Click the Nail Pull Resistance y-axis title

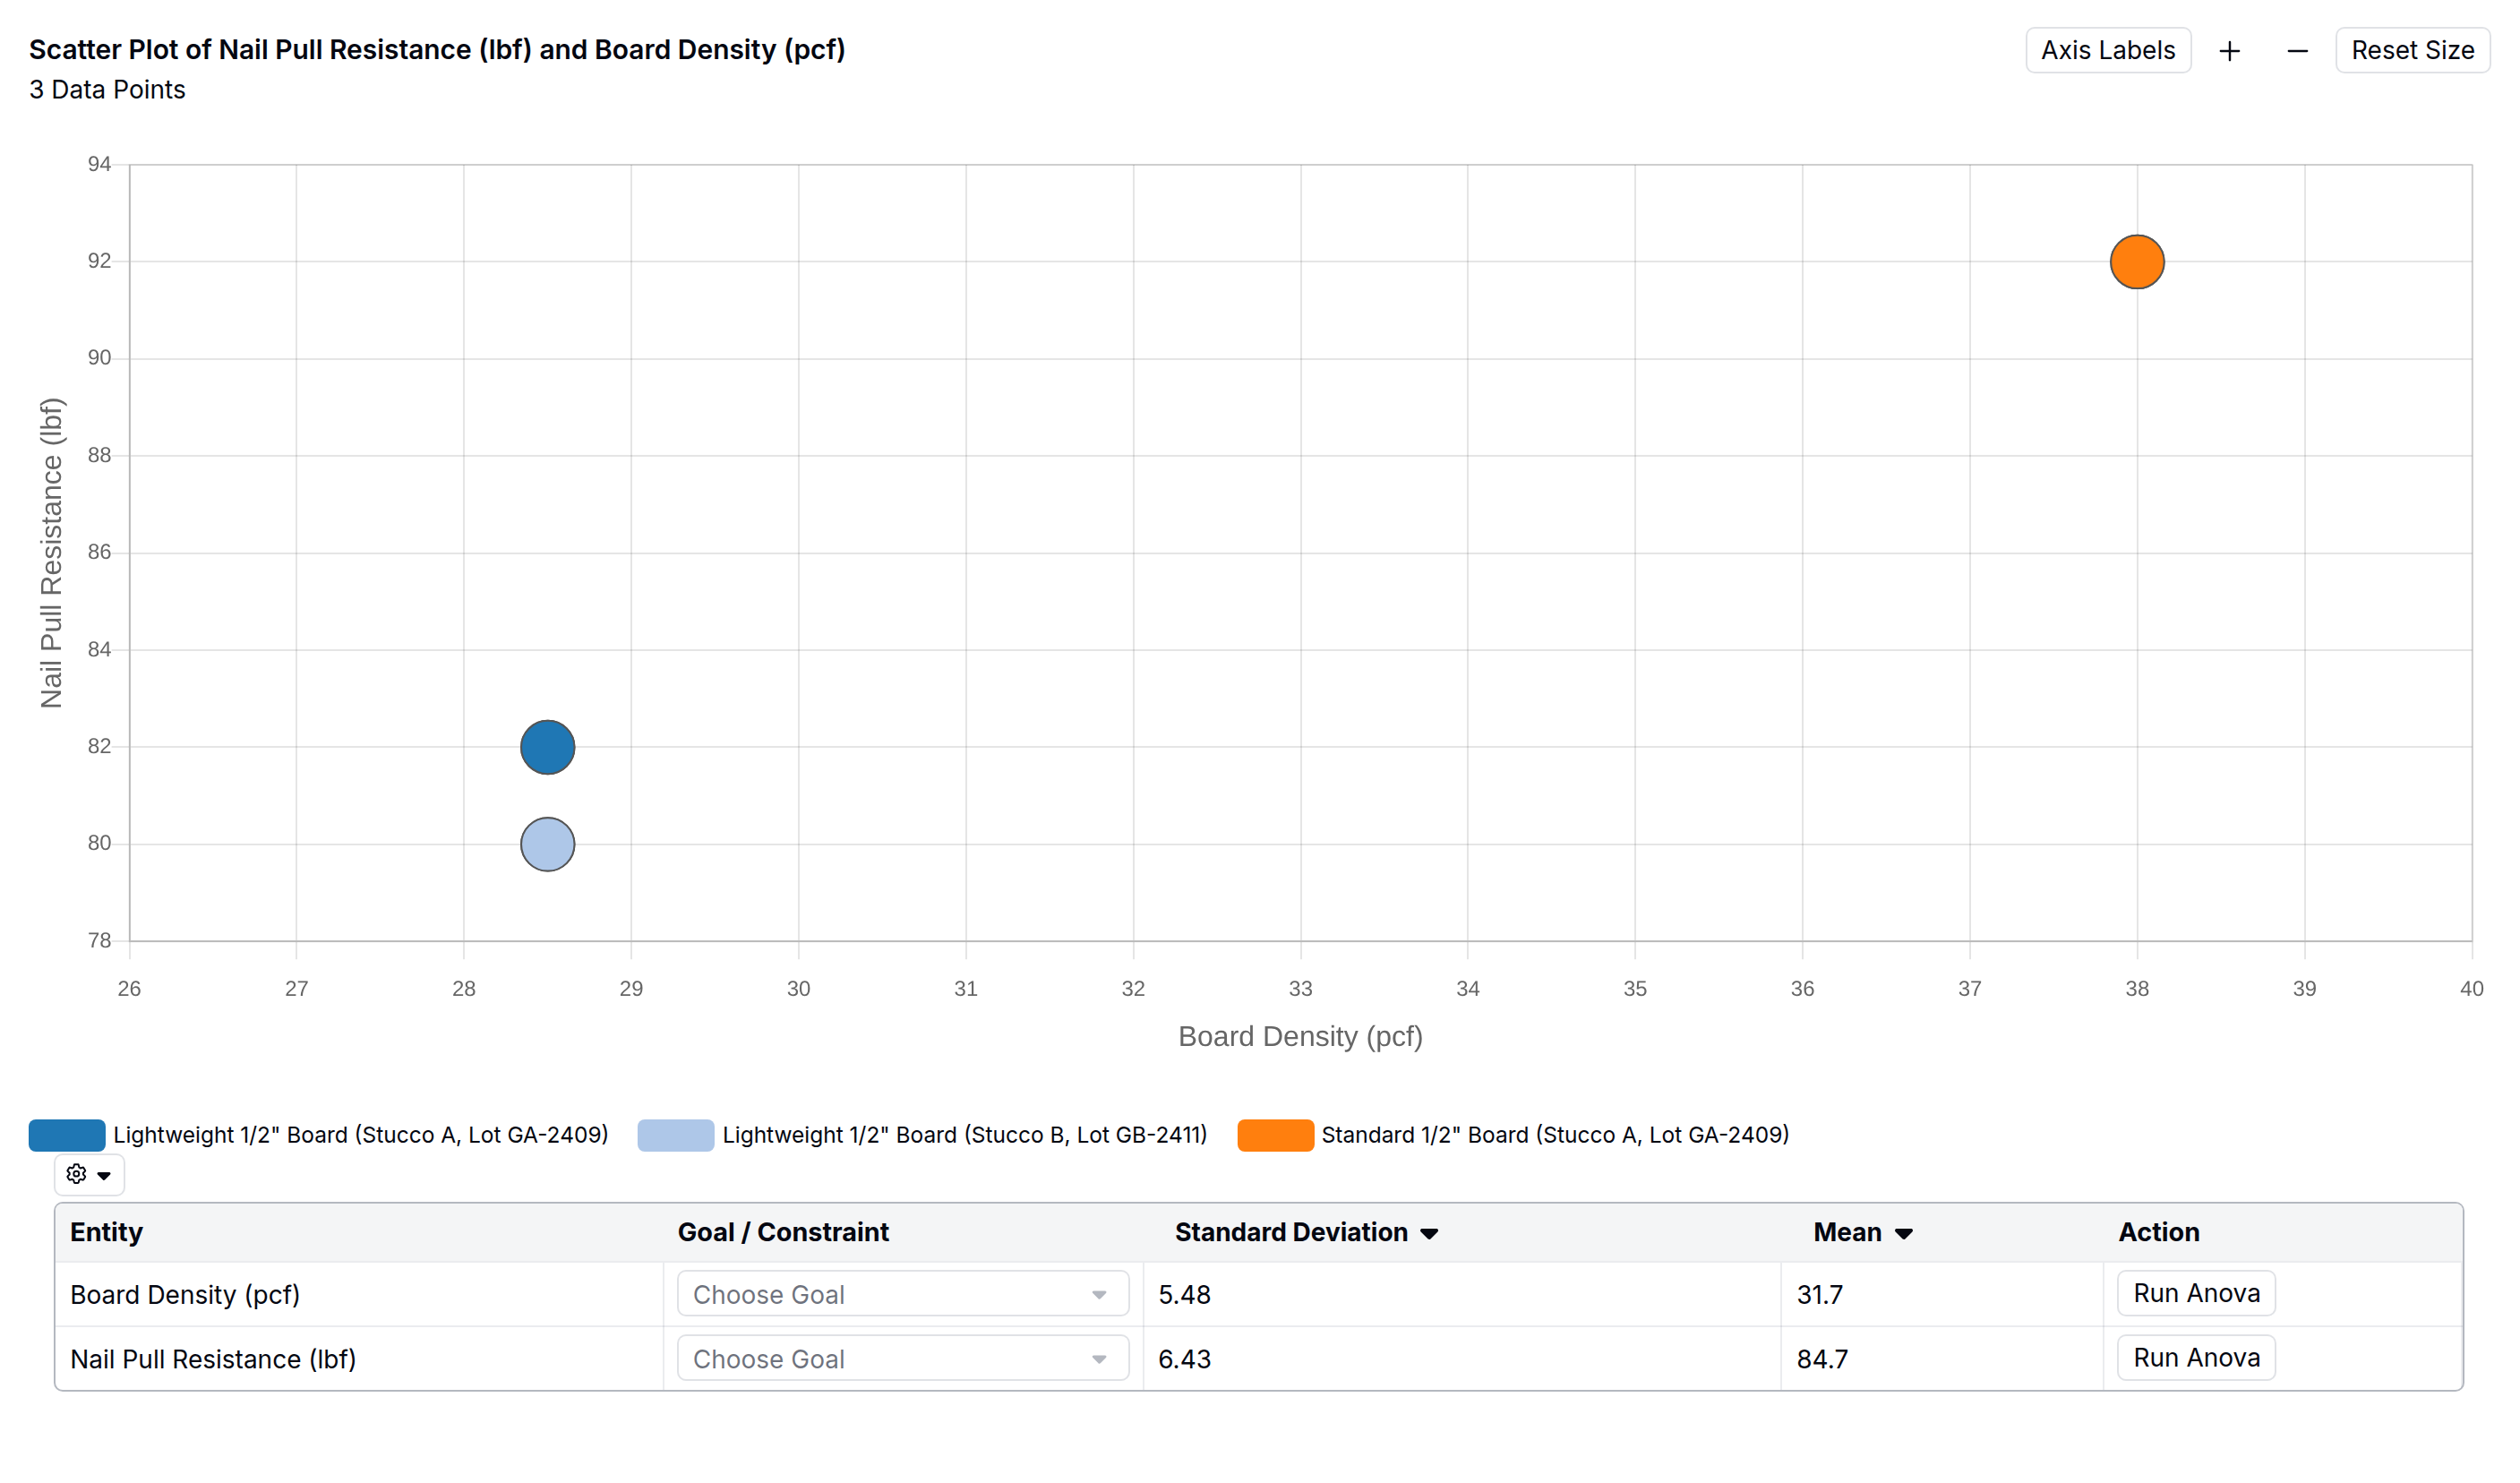(51, 553)
